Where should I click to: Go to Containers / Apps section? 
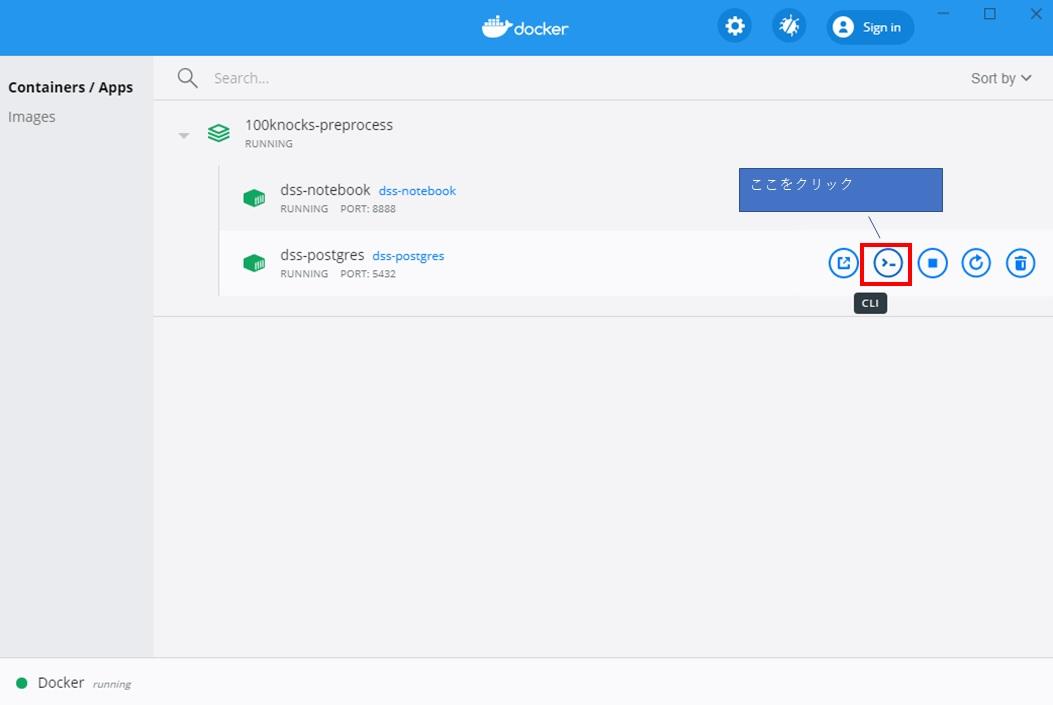(71, 87)
